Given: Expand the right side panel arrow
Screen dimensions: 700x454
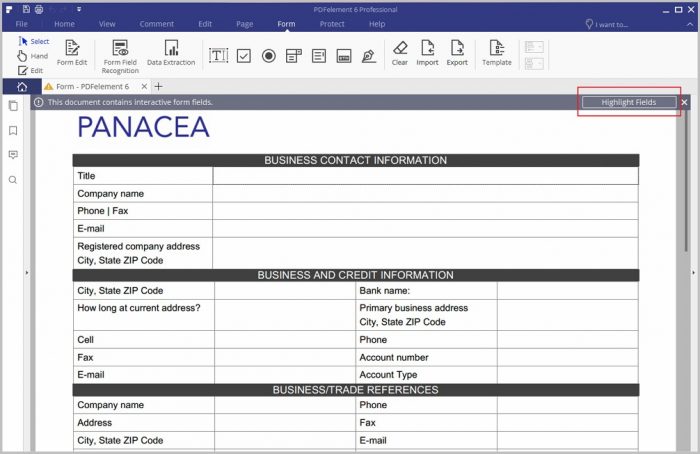Looking at the screenshot, I should coord(694,272).
